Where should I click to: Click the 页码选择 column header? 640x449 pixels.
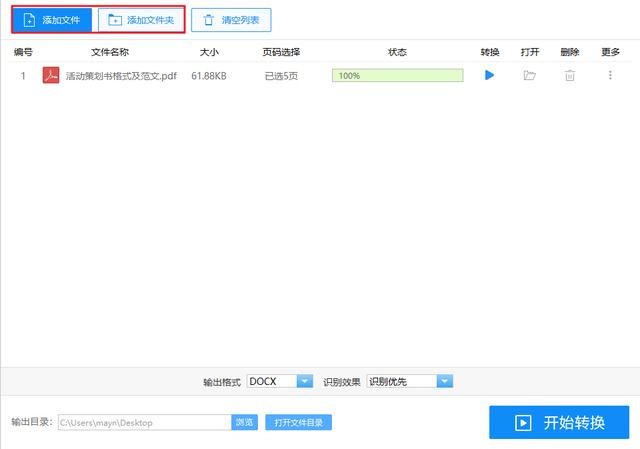(281, 52)
